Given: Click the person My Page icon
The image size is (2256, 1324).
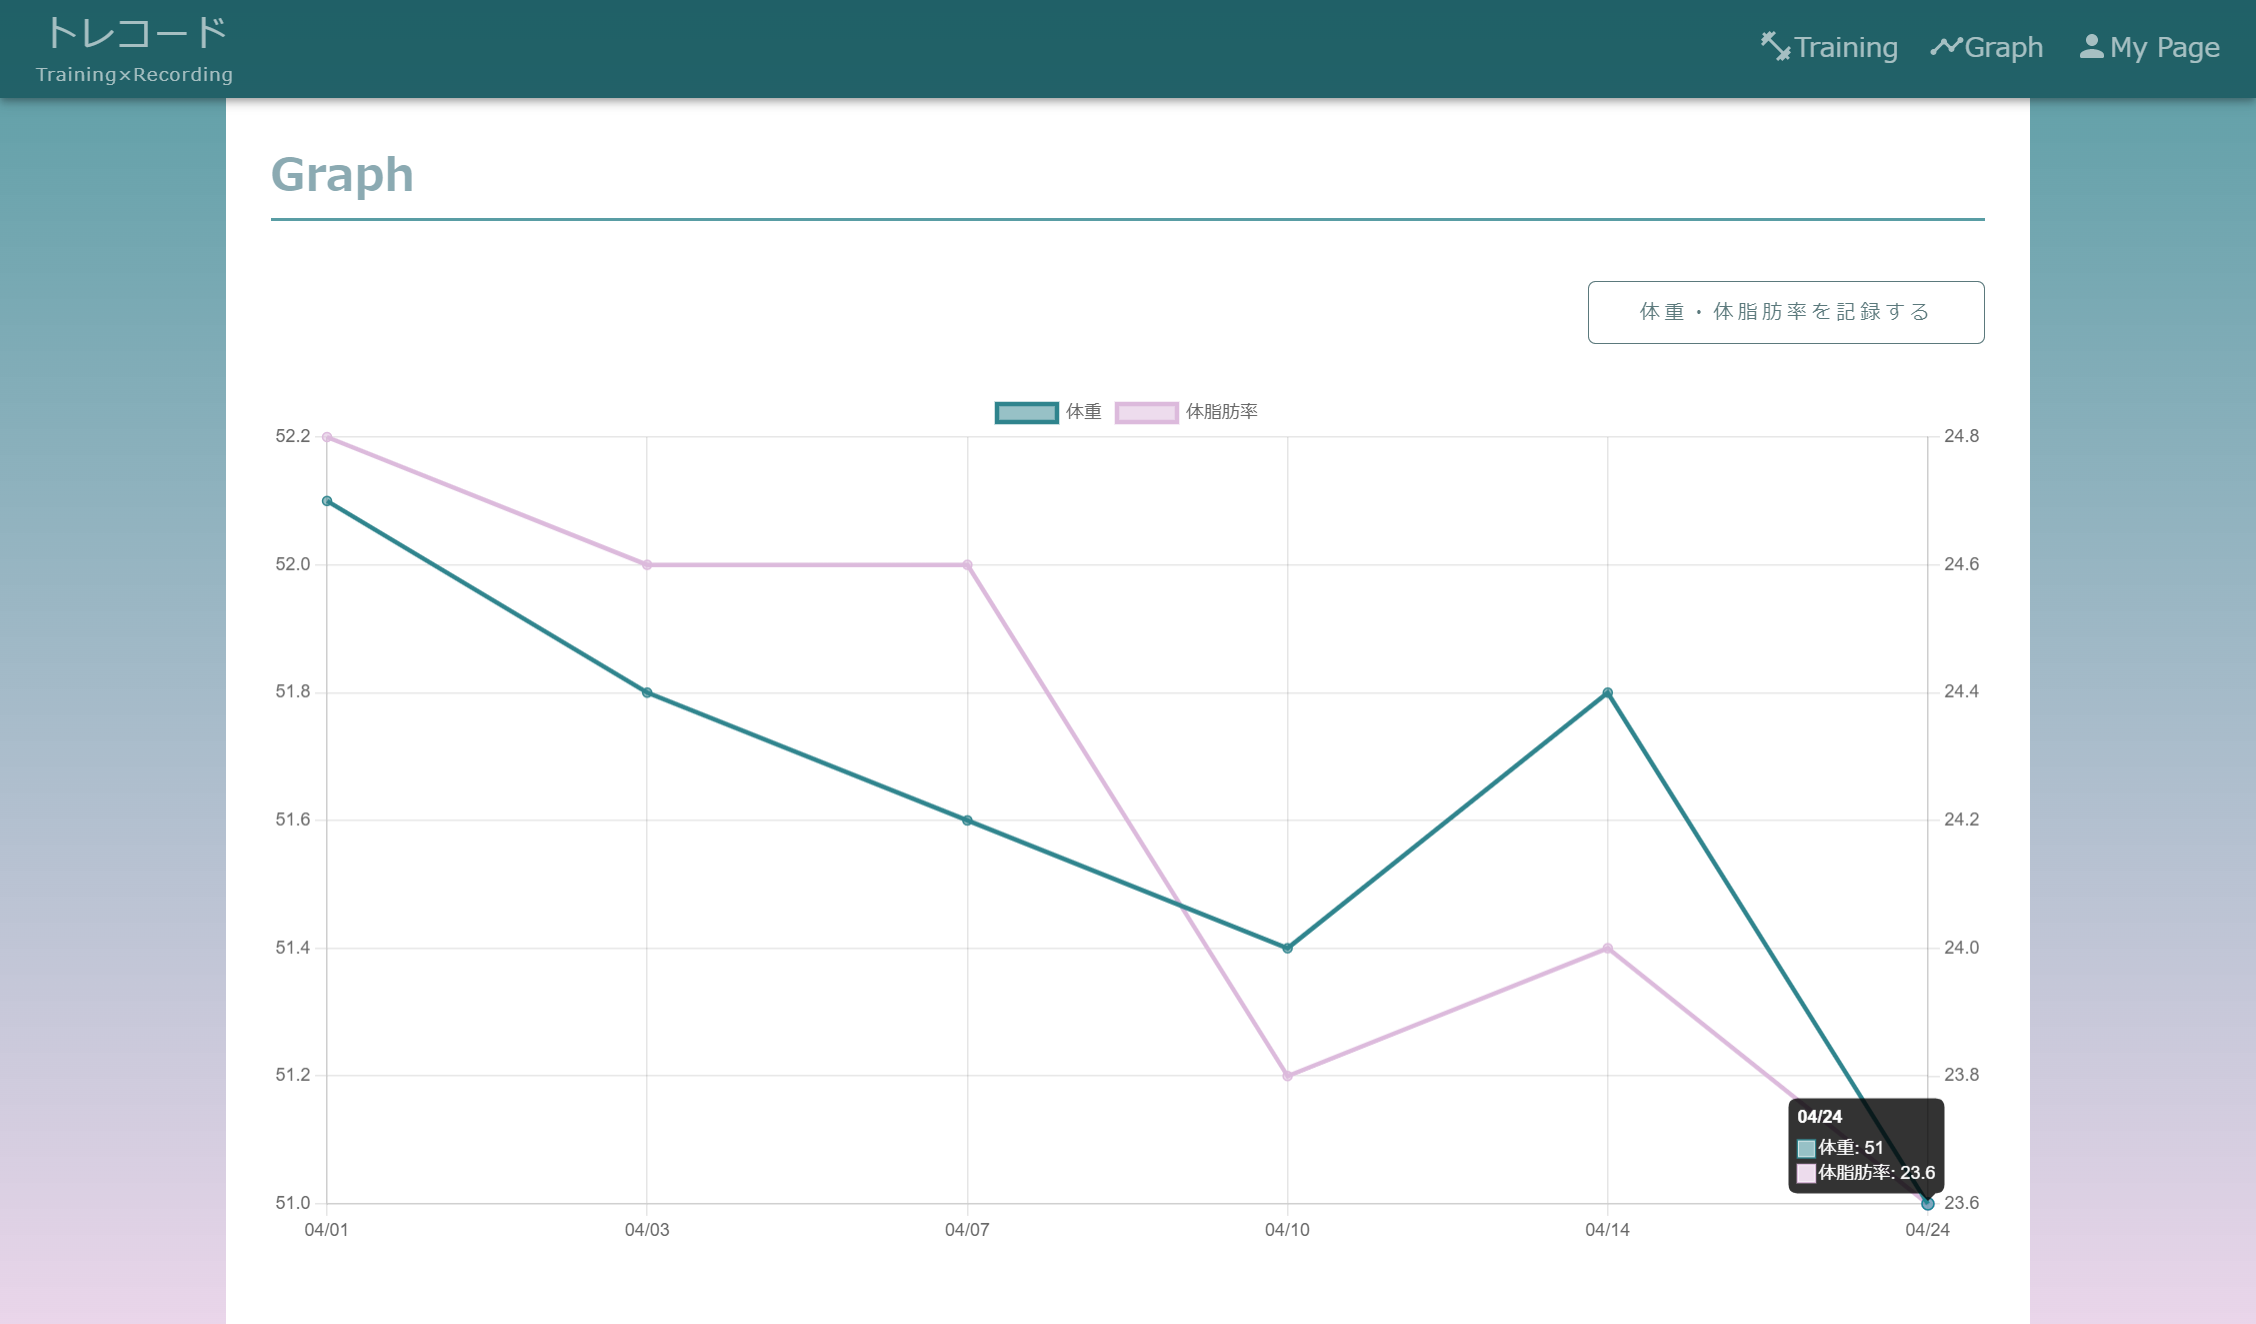Looking at the screenshot, I should click(x=2091, y=47).
